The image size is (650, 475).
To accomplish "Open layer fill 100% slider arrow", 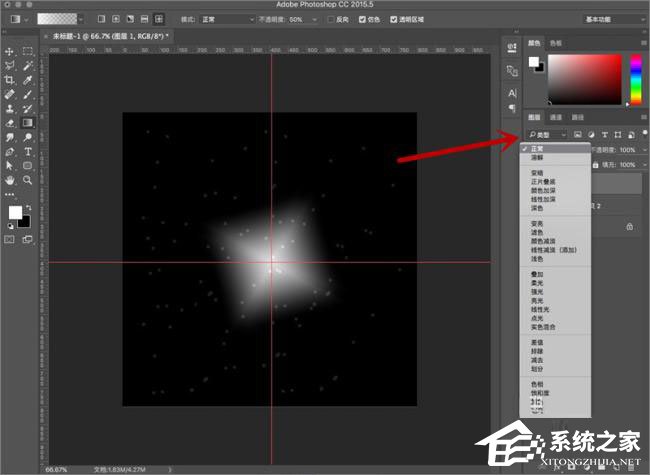I will pyautogui.click(x=644, y=165).
